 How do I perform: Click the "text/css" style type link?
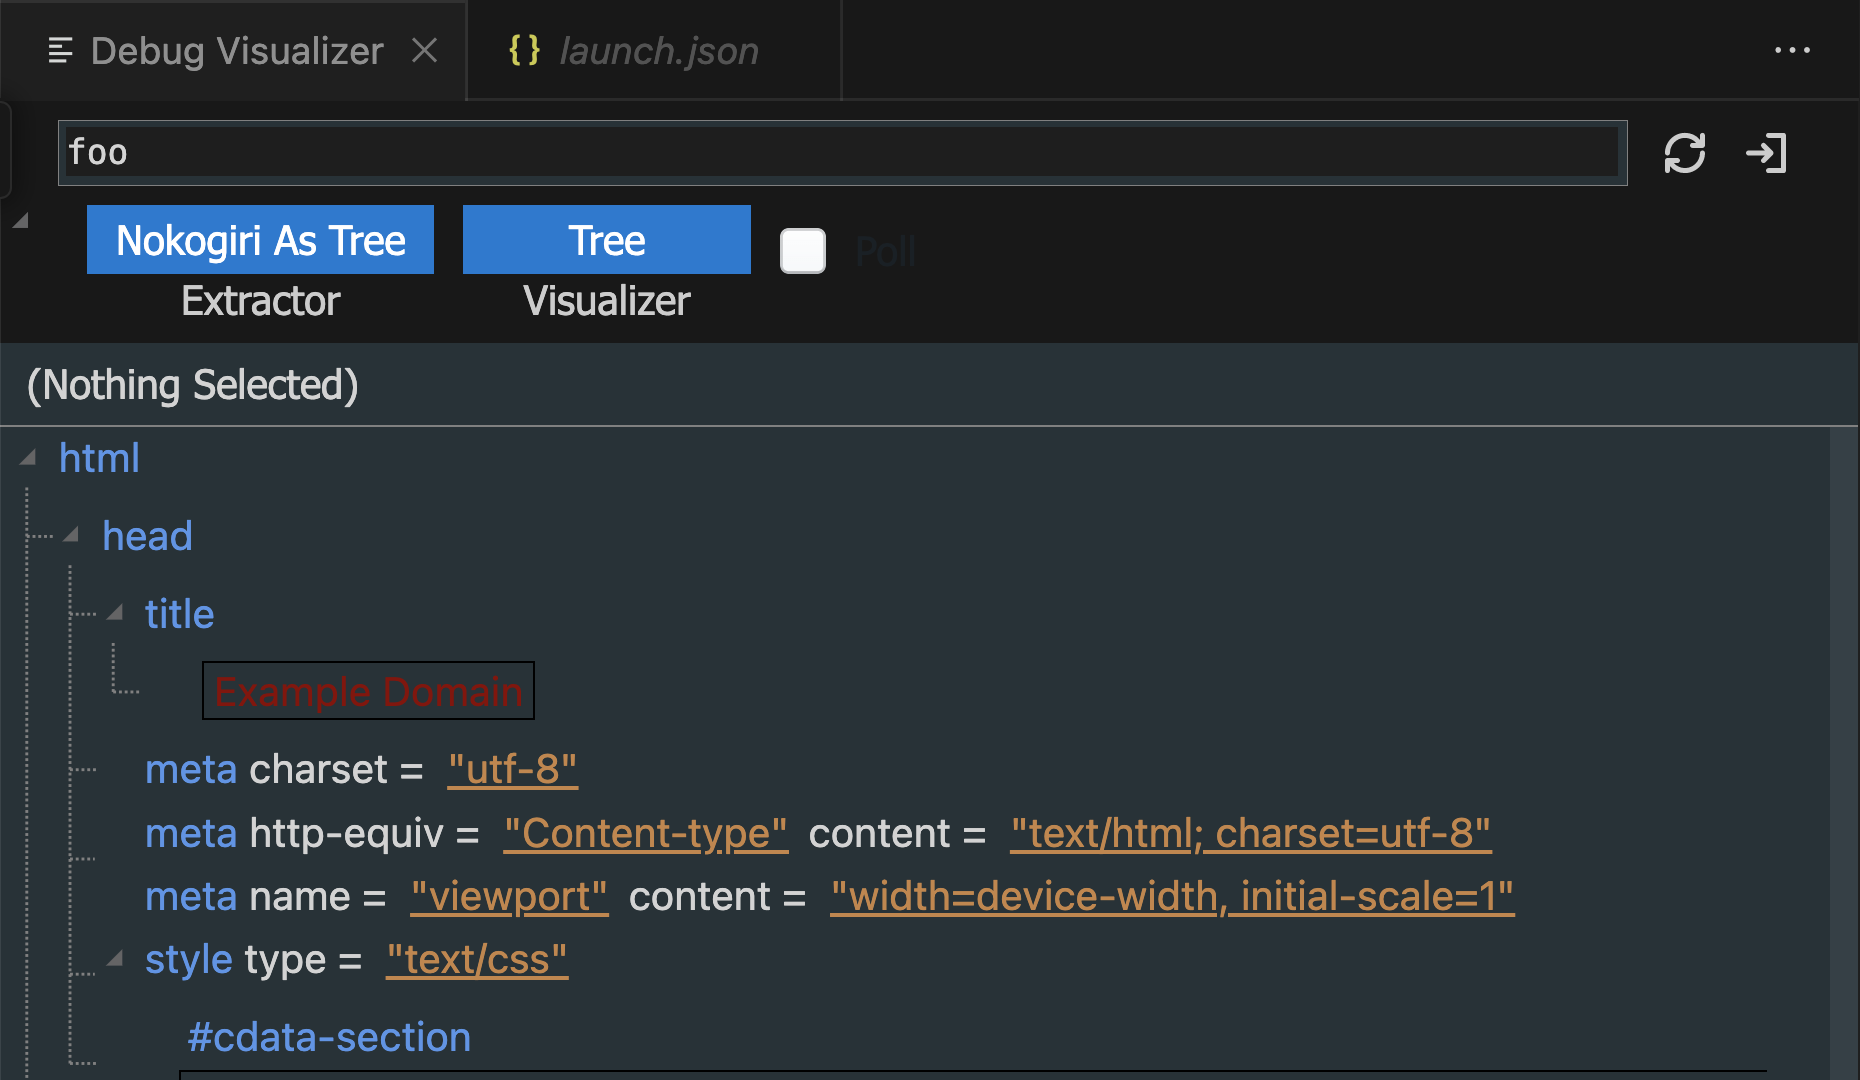477,959
